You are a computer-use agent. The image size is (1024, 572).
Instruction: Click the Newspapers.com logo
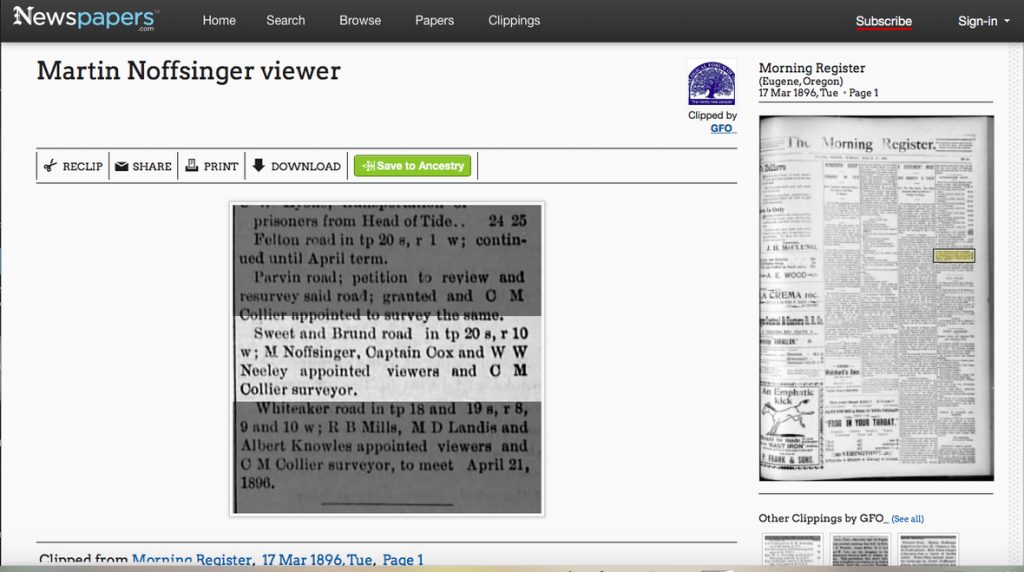coord(85,19)
